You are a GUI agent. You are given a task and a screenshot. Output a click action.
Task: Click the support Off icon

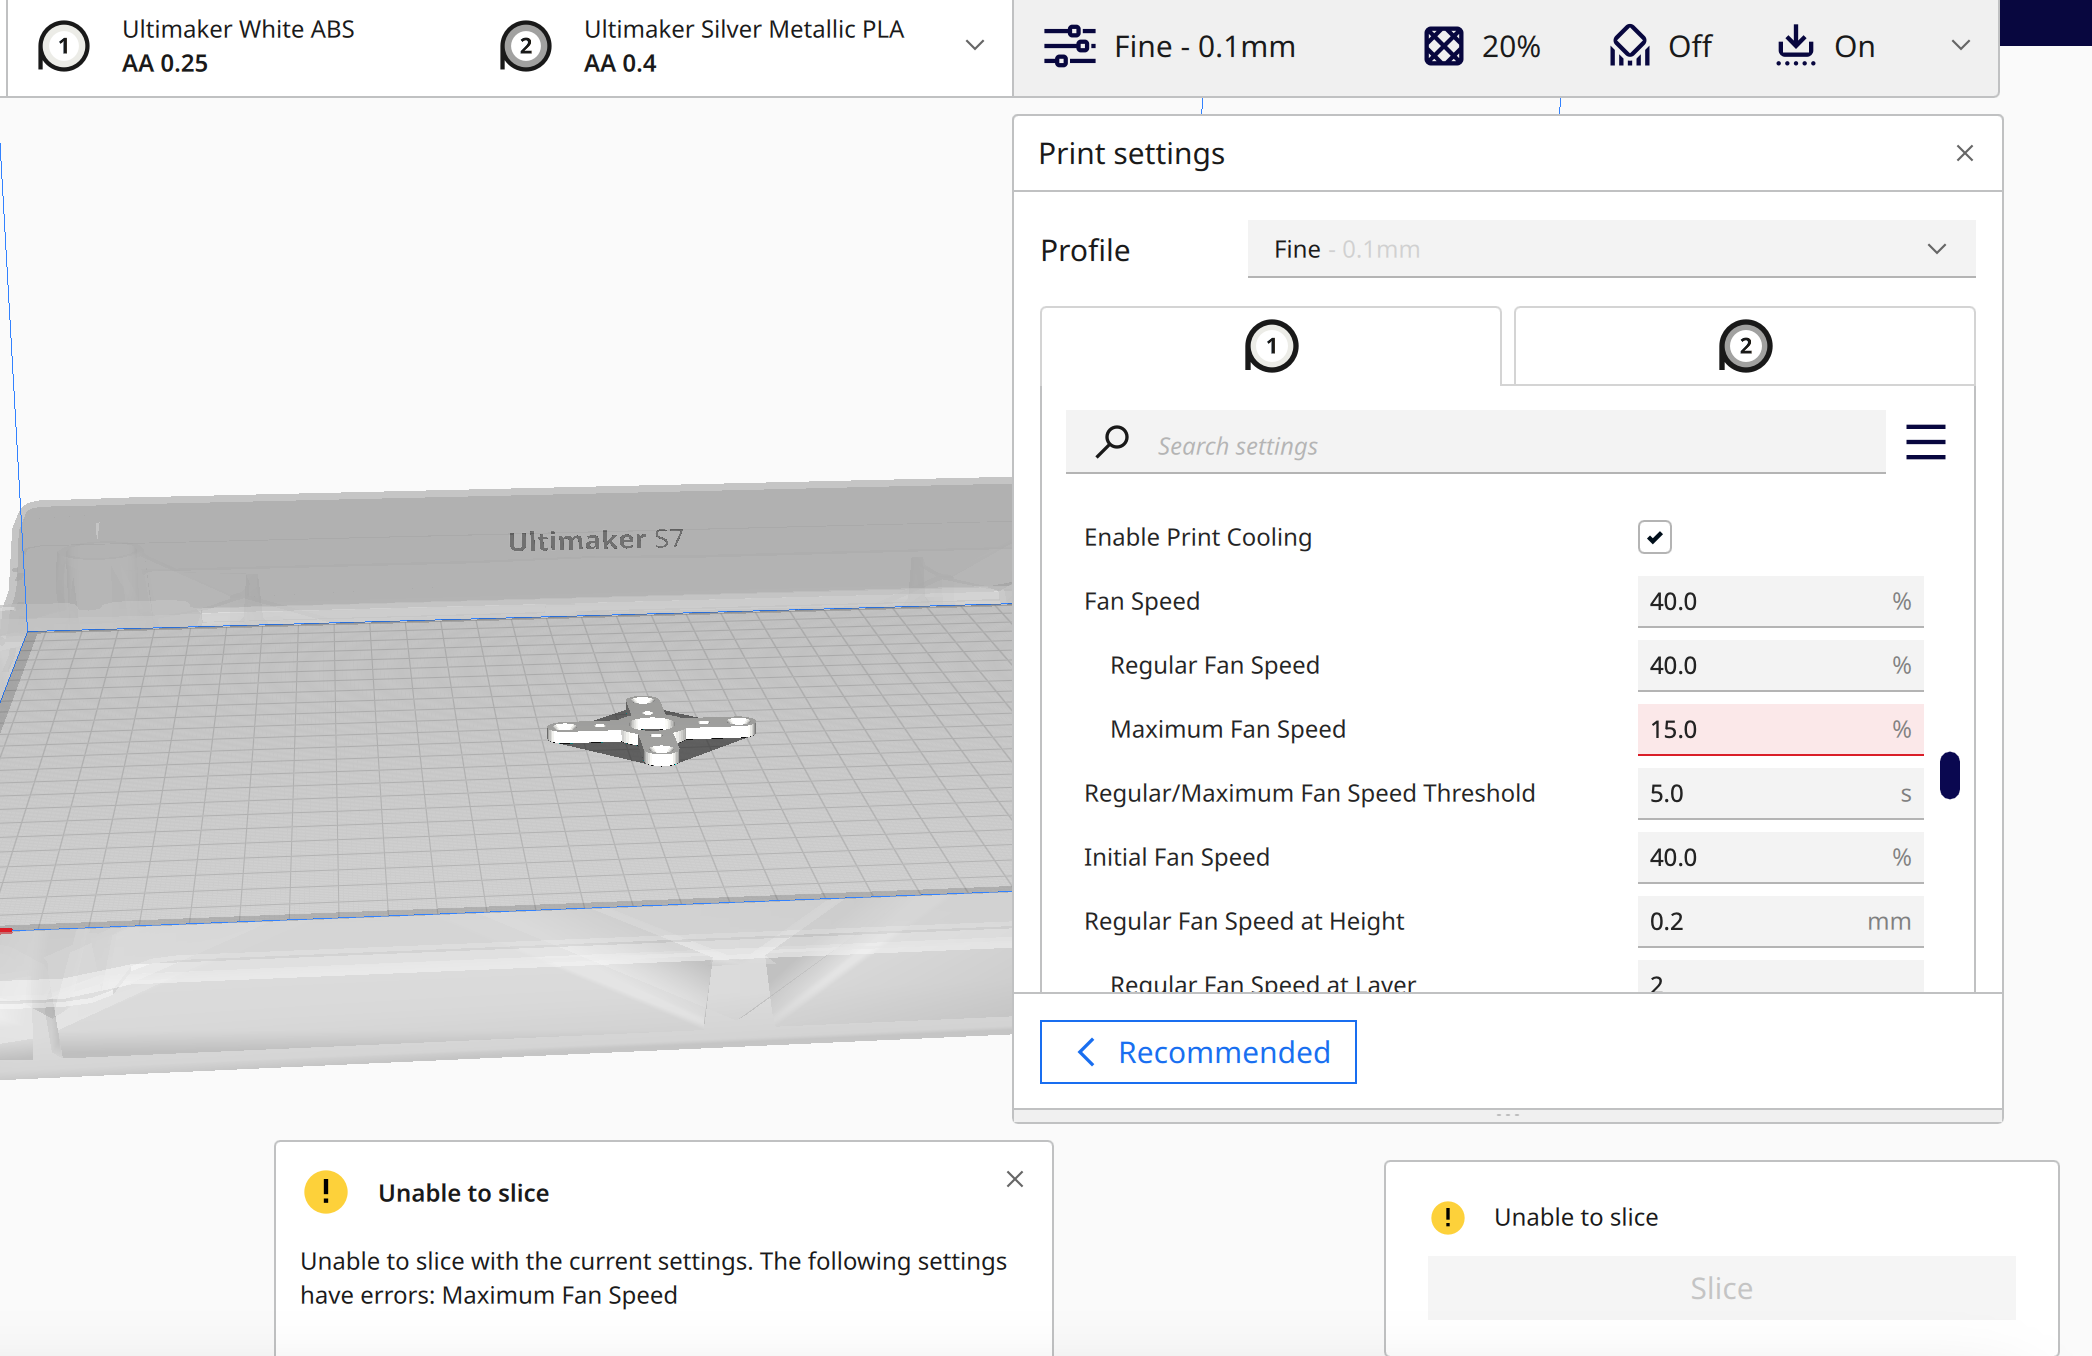point(1629,46)
